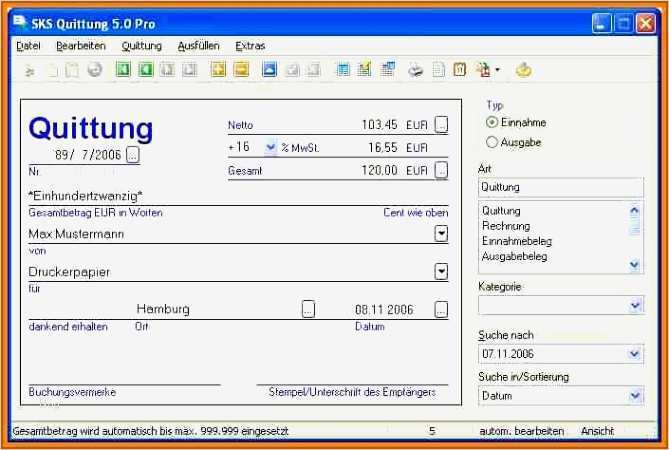This screenshot has height=450, width=669.
Task: Click the Art text input field
Action: (561, 187)
